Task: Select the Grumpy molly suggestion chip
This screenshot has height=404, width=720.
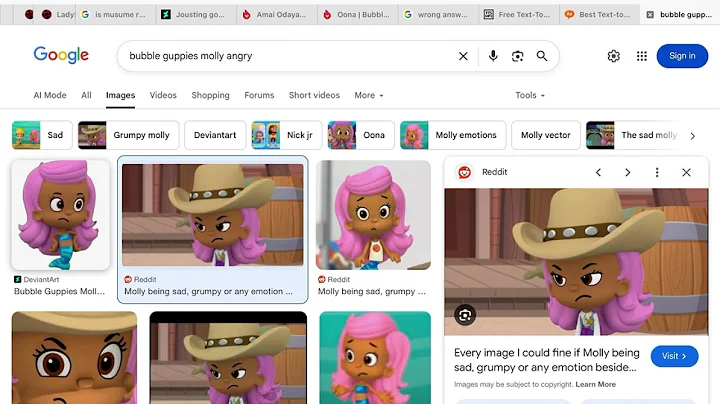Action: (129, 135)
